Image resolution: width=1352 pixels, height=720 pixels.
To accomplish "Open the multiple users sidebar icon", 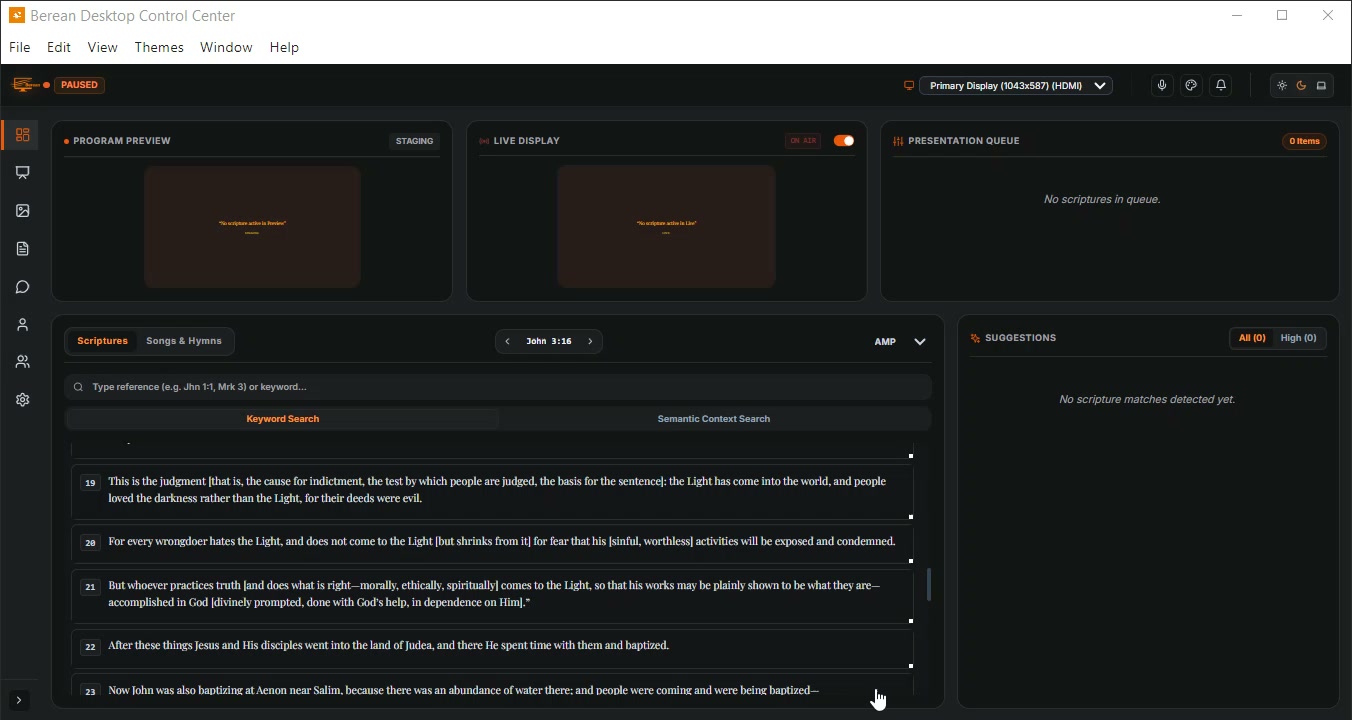I will (22, 362).
